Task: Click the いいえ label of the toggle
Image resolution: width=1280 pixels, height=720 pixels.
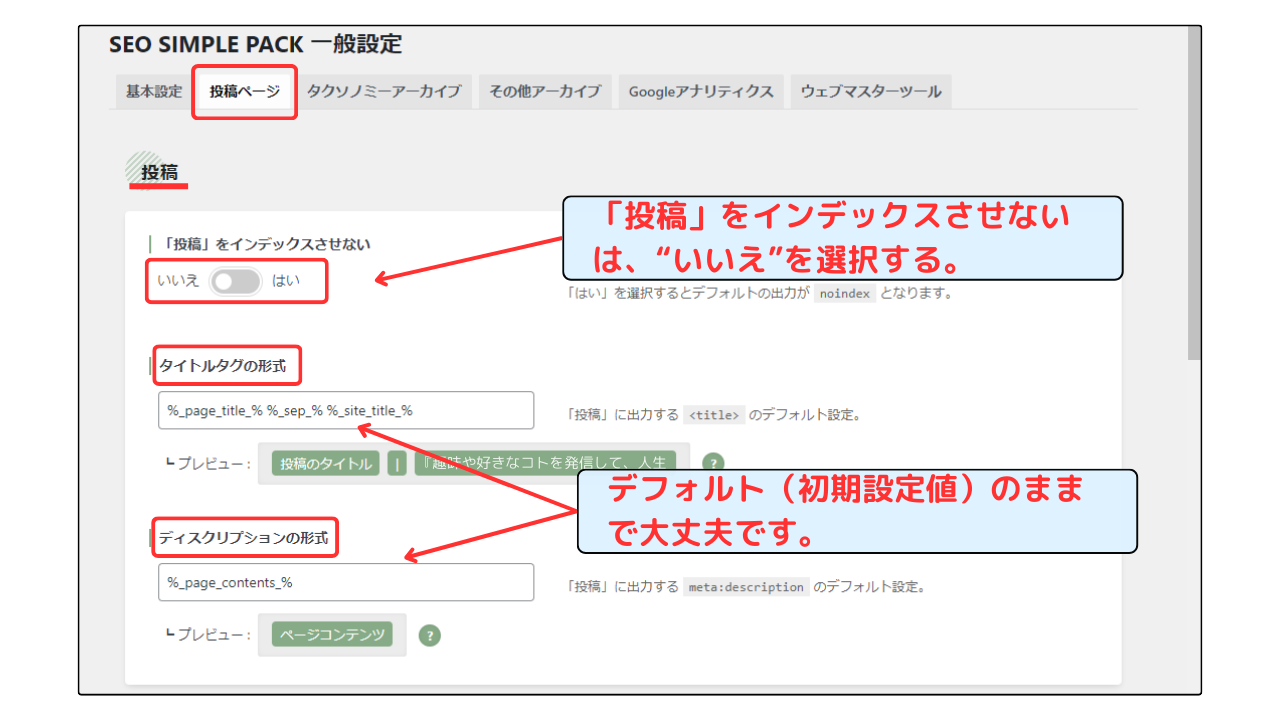Action: [x=178, y=282]
